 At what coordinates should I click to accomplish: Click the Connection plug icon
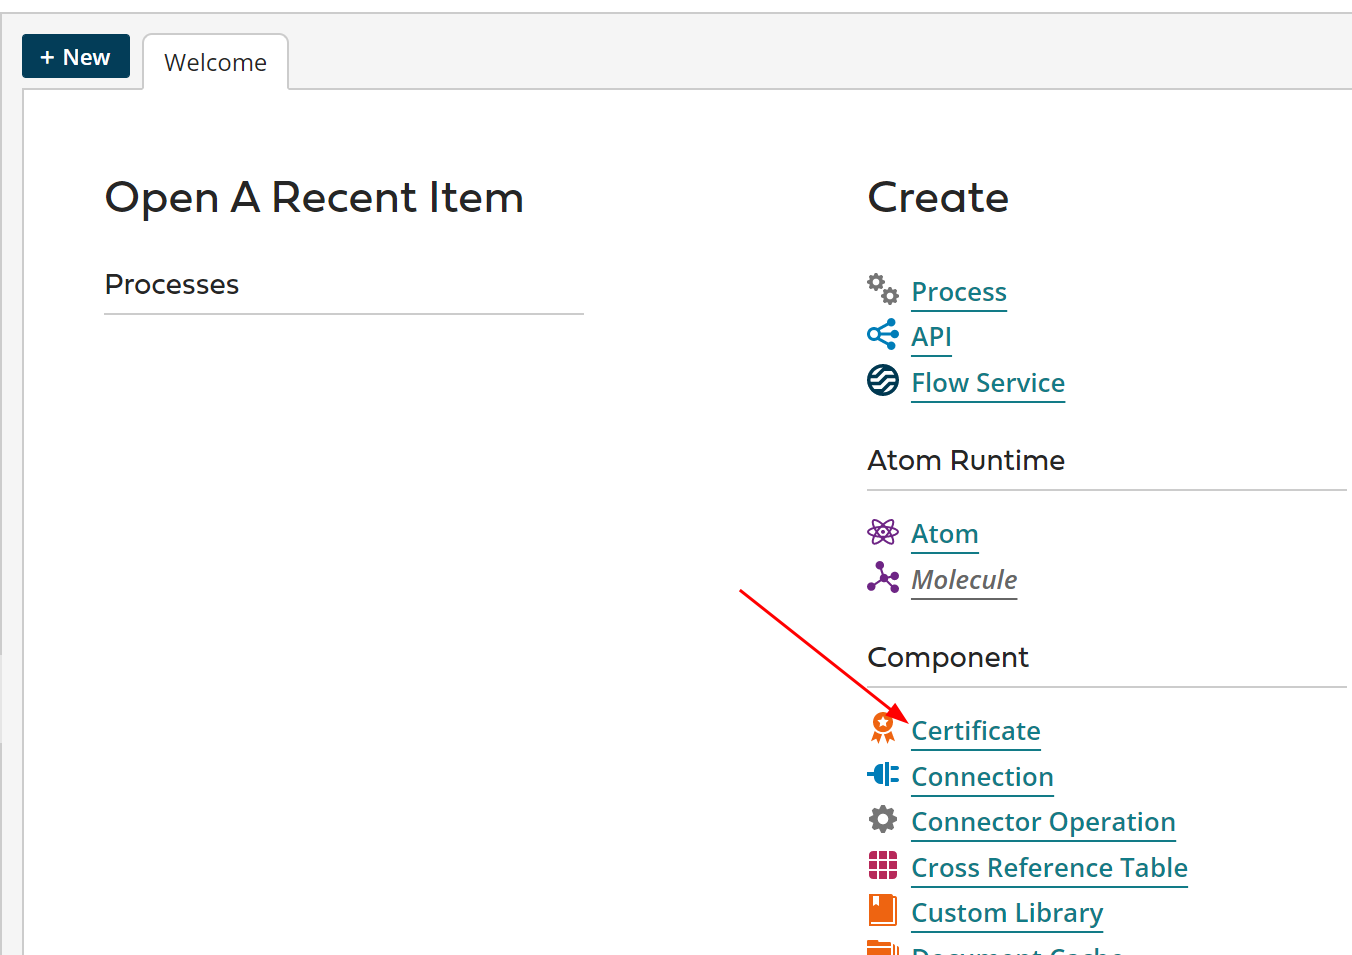[x=883, y=774]
